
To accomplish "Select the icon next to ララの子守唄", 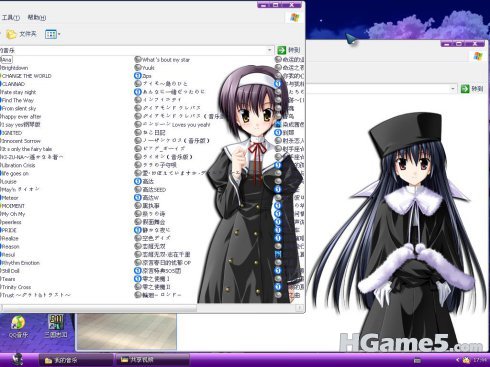I will [x=138, y=165].
